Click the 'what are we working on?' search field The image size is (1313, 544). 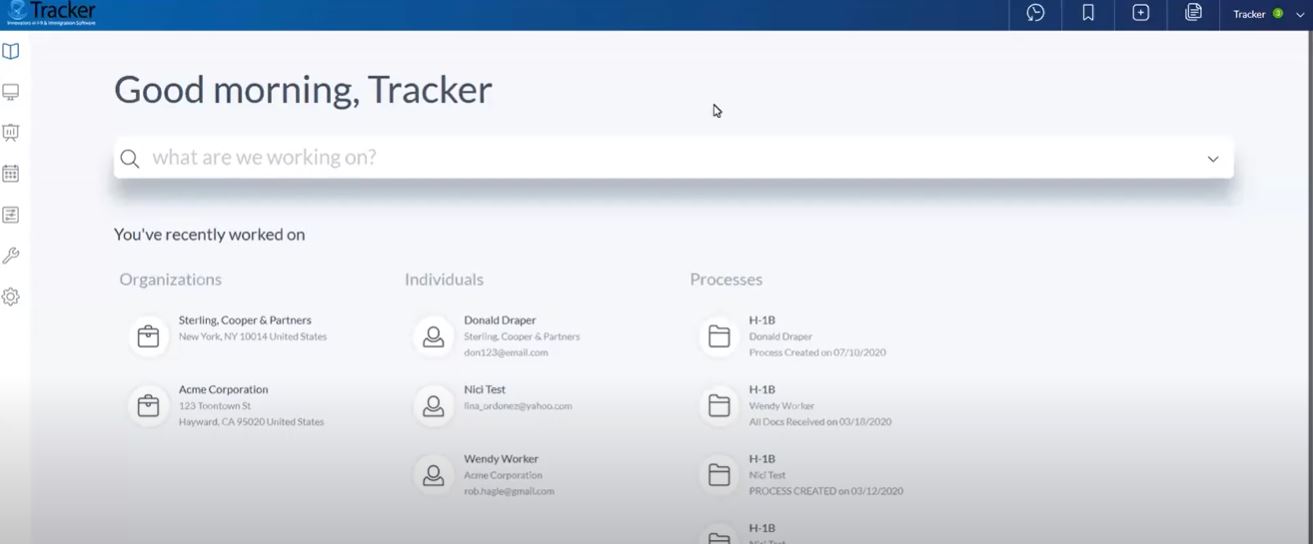pos(673,158)
